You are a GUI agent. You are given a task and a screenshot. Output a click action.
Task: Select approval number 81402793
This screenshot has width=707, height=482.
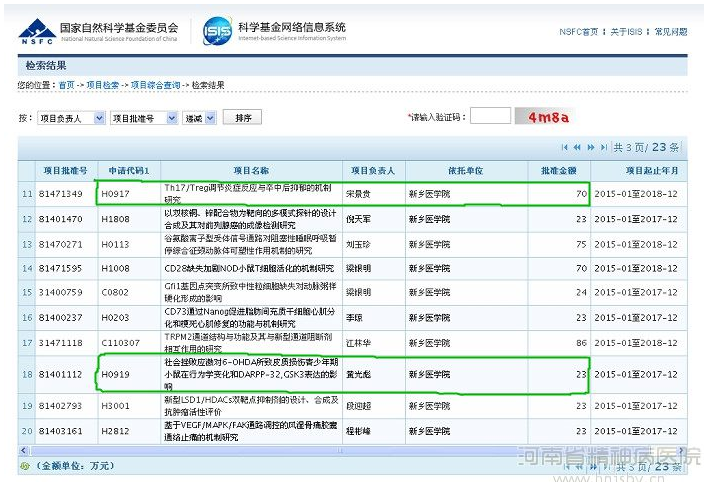60,406
